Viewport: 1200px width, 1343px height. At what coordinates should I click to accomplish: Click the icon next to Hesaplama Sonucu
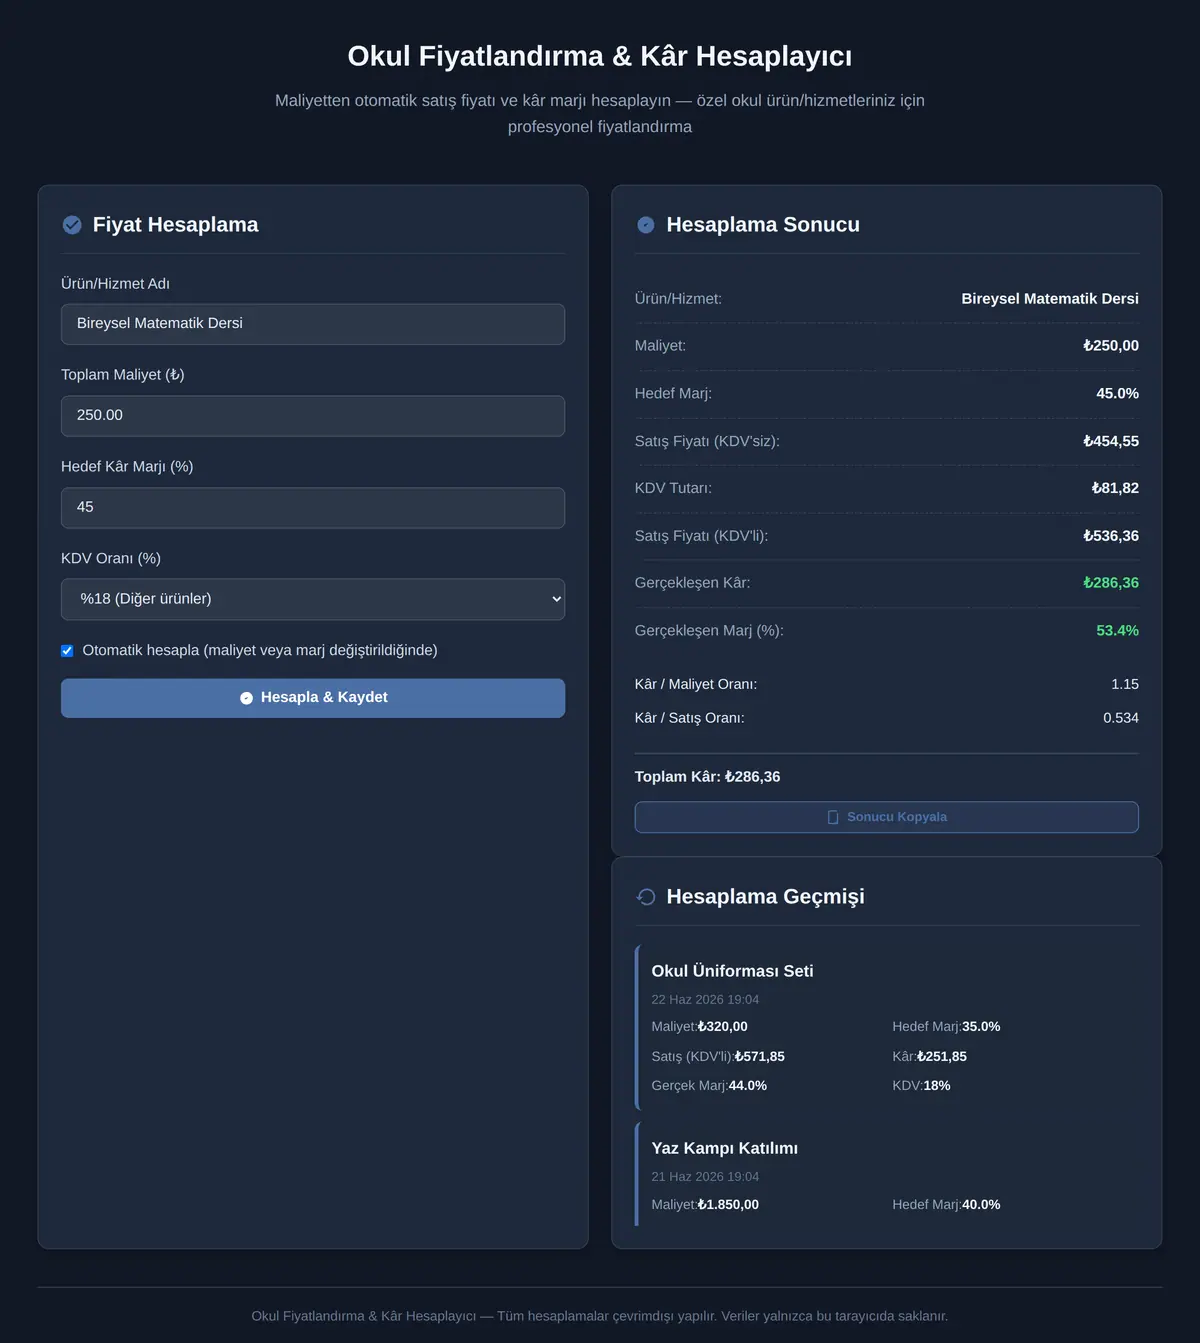point(646,225)
